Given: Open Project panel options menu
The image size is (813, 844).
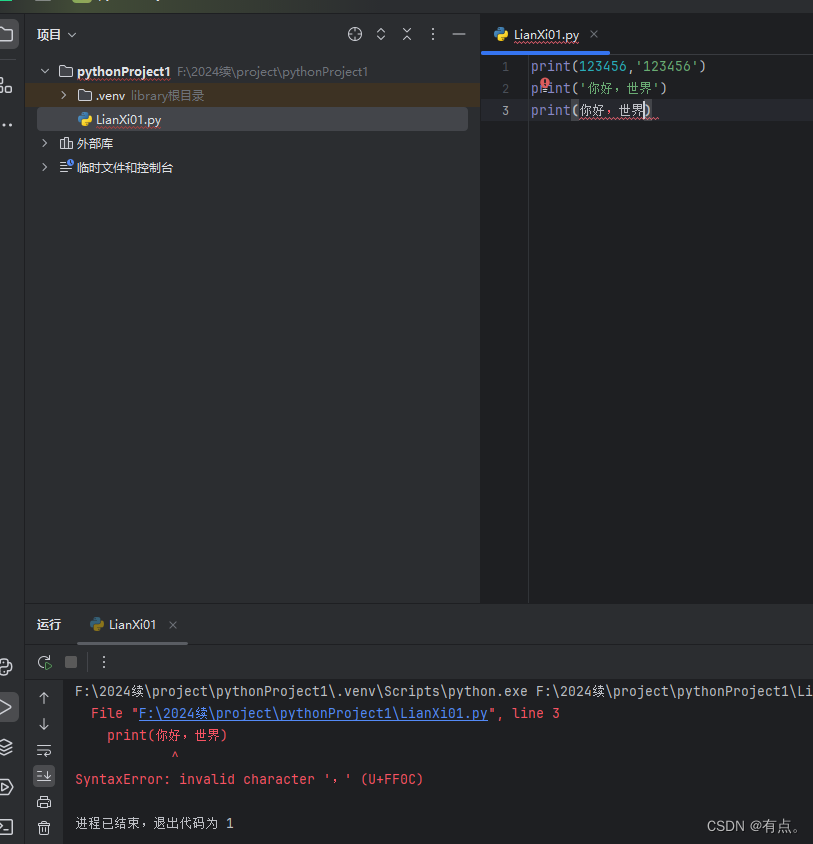Looking at the screenshot, I should [x=433, y=34].
